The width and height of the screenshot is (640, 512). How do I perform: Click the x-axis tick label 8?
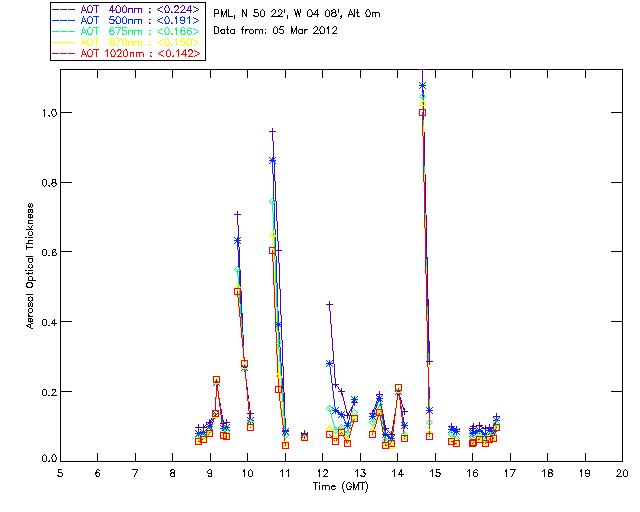173,473
